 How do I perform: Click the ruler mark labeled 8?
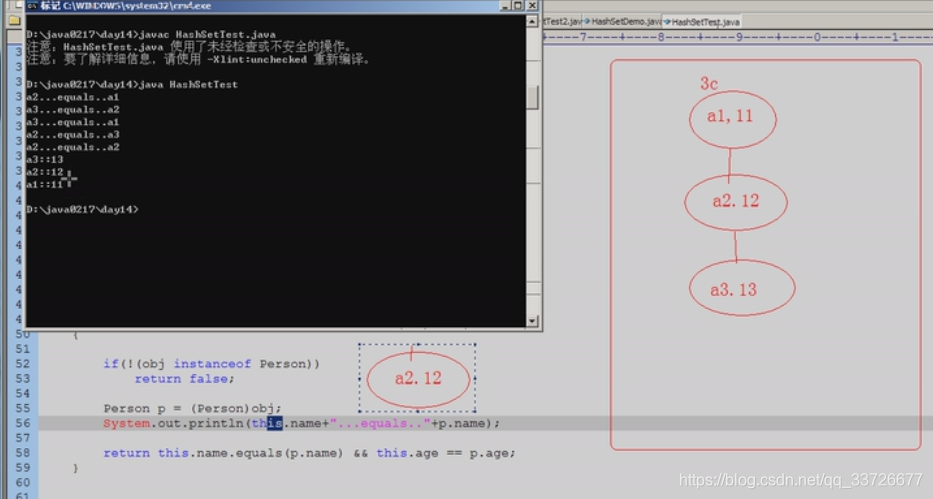point(661,37)
